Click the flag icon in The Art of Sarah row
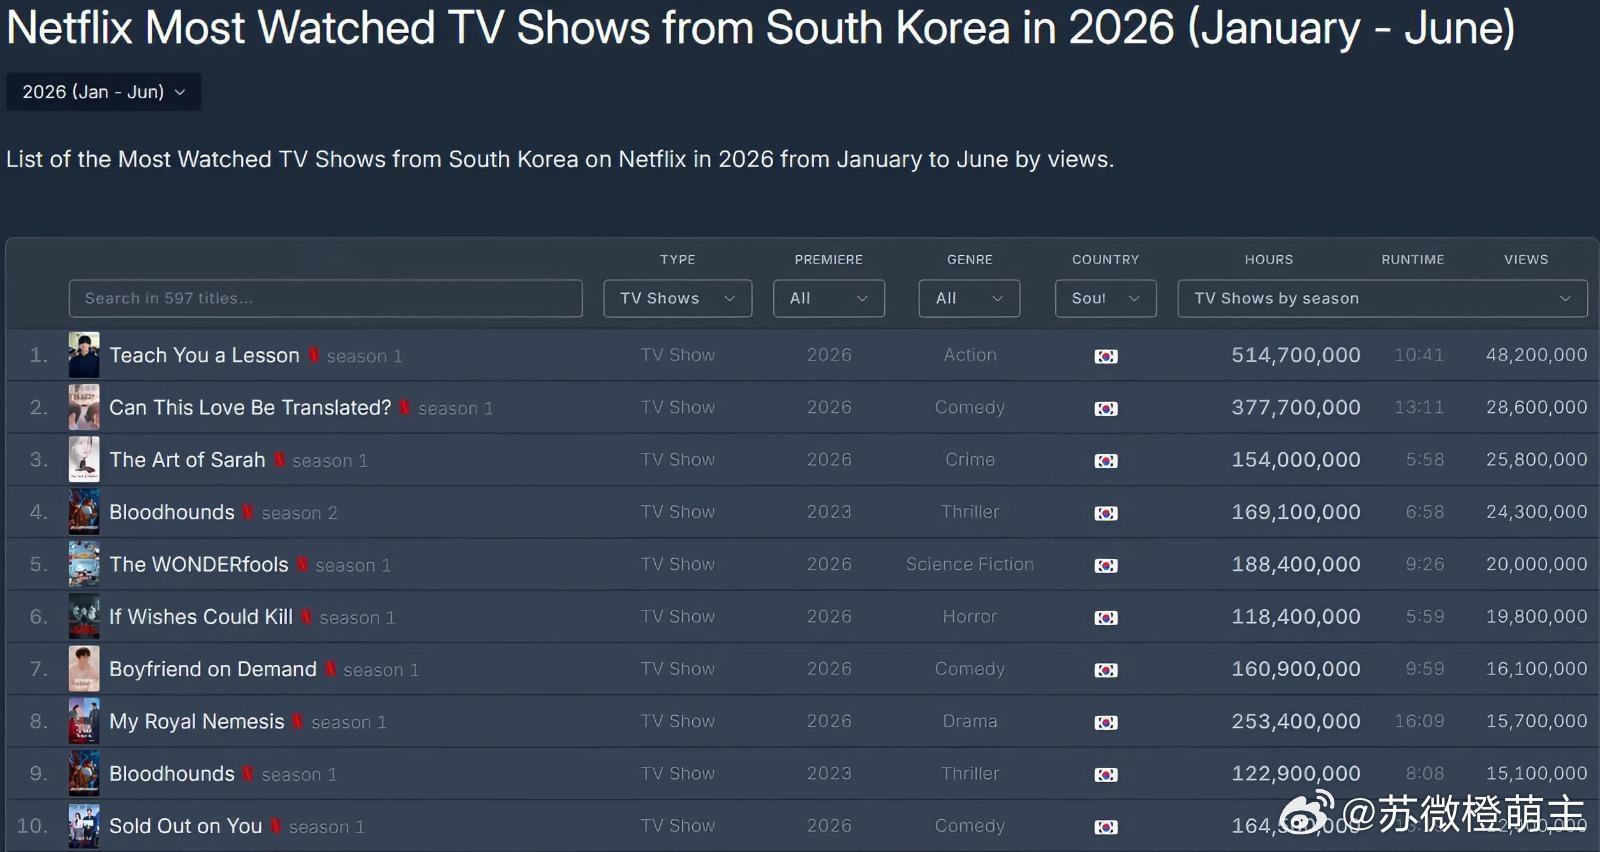The width and height of the screenshot is (1600, 852). pos(1106,461)
